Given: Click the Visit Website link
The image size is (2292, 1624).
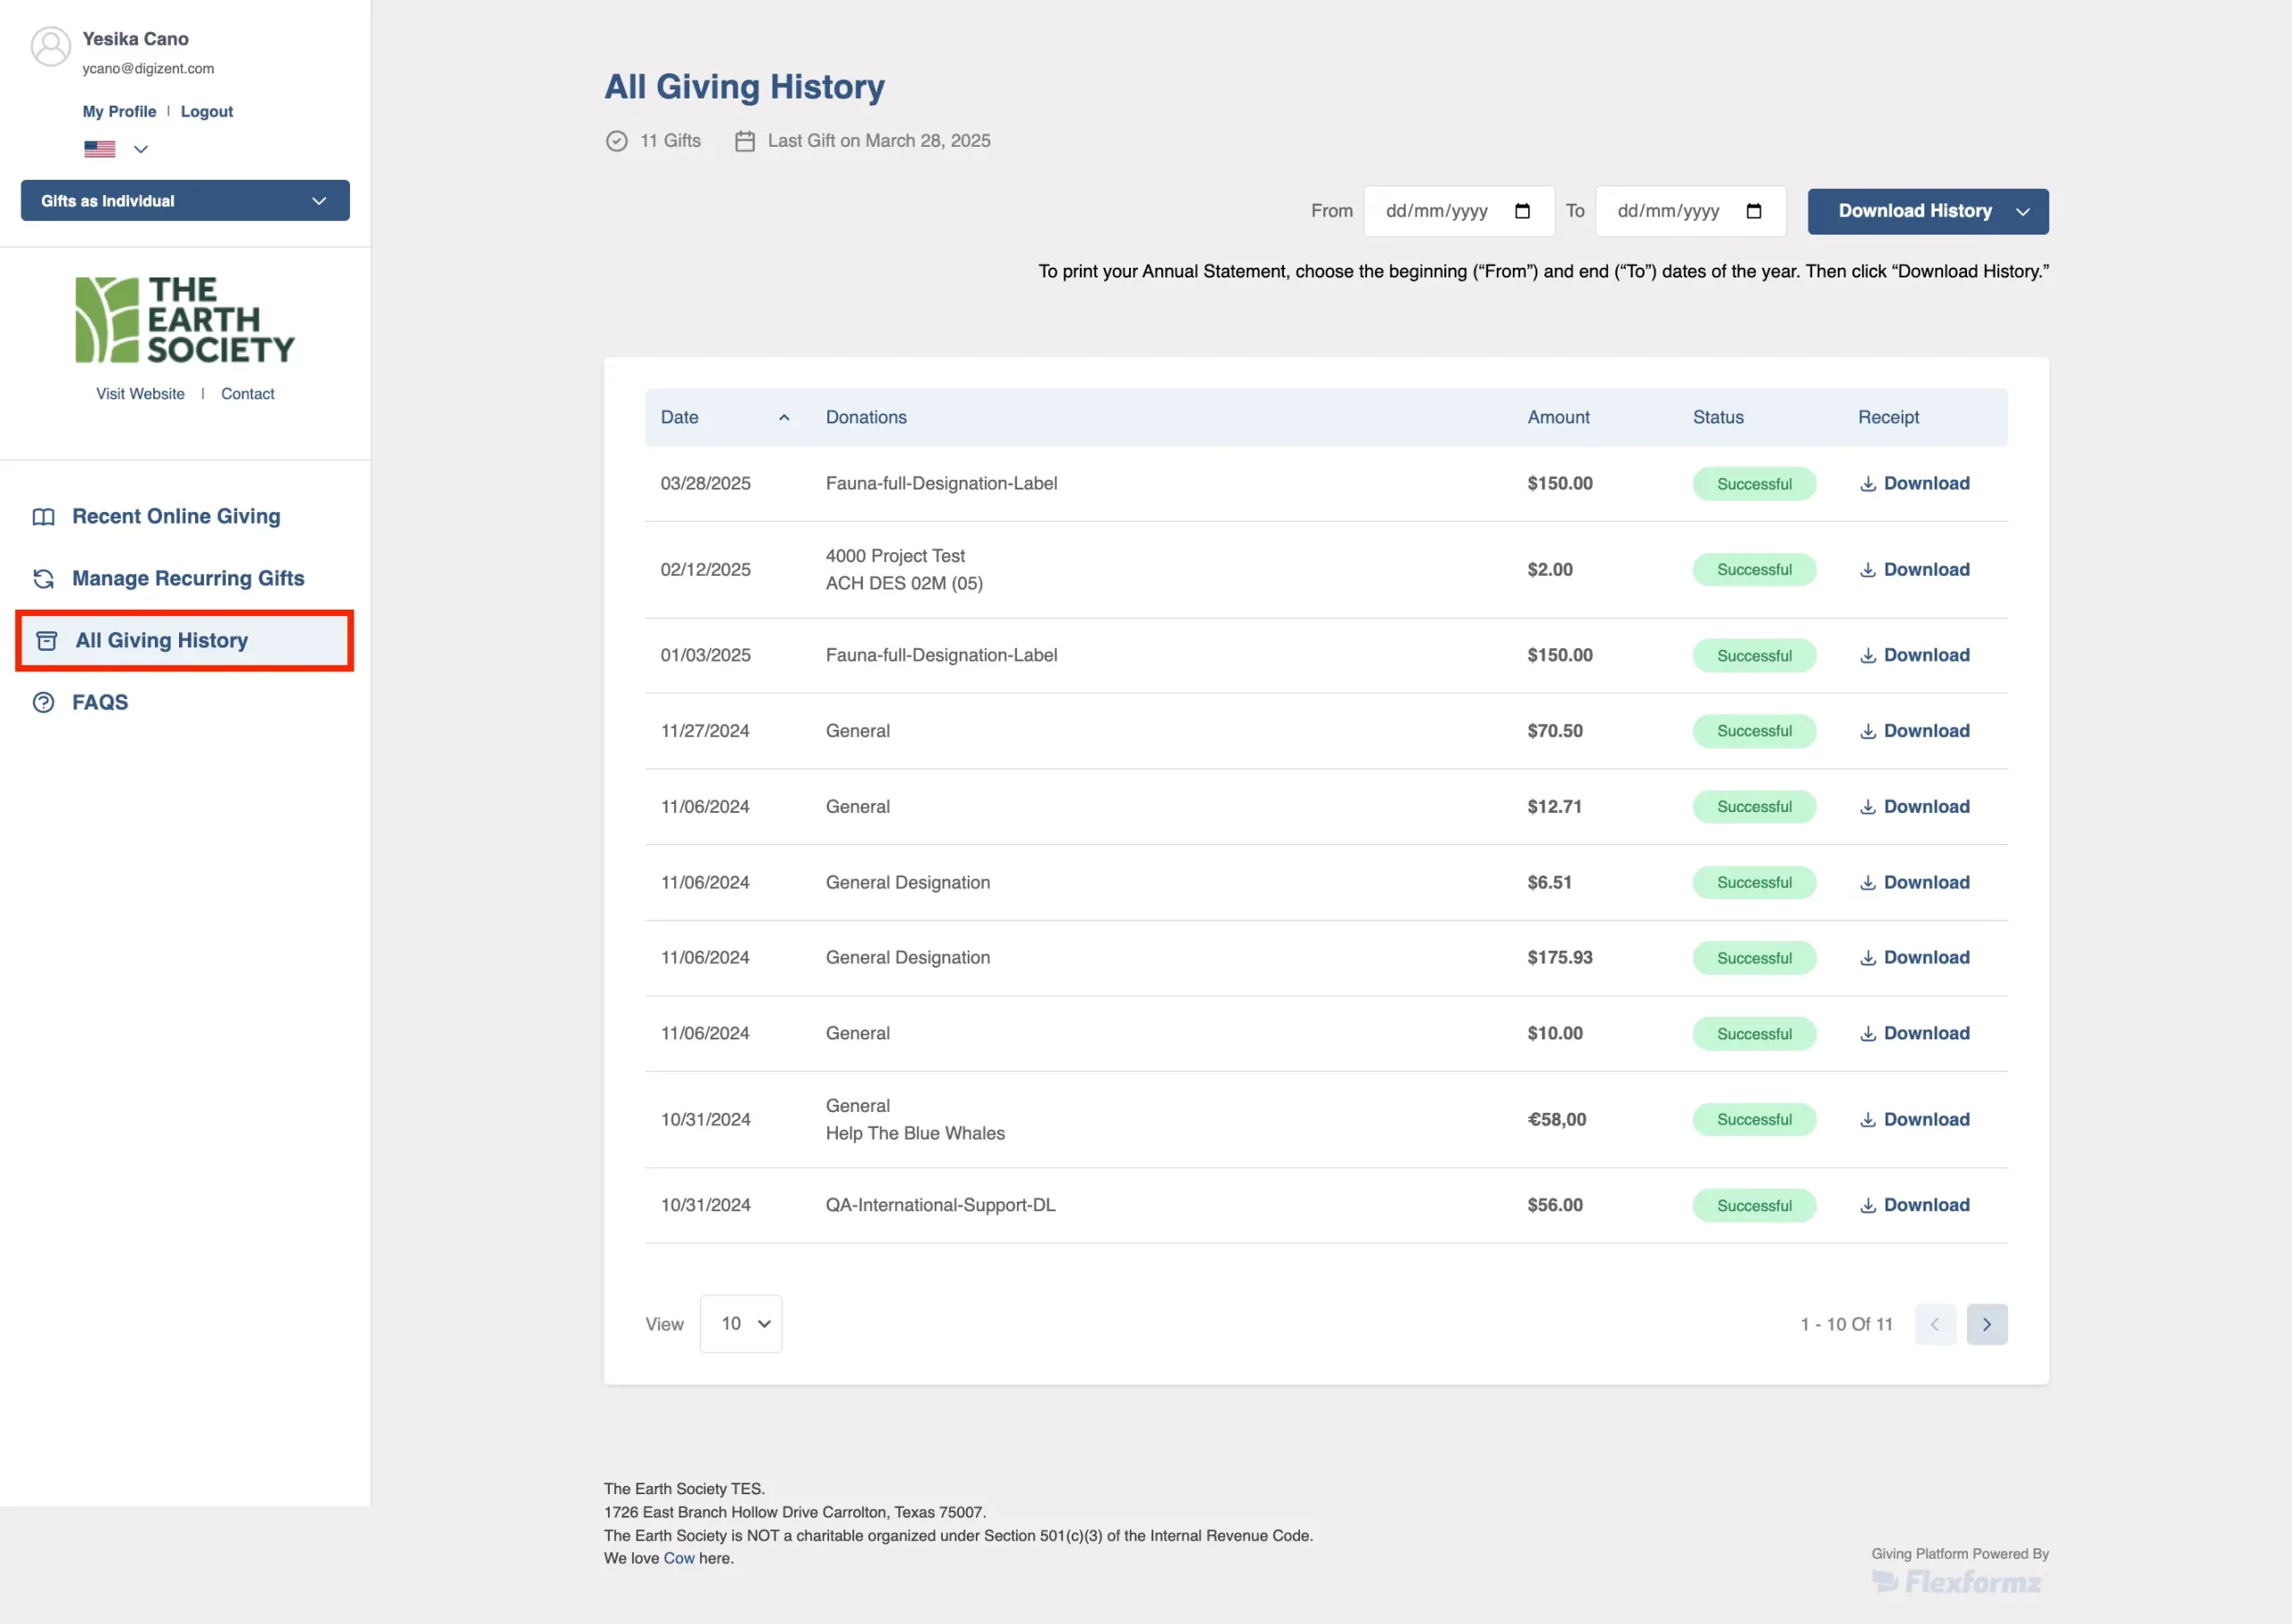Looking at the screenshot, I should pos(140,394).
